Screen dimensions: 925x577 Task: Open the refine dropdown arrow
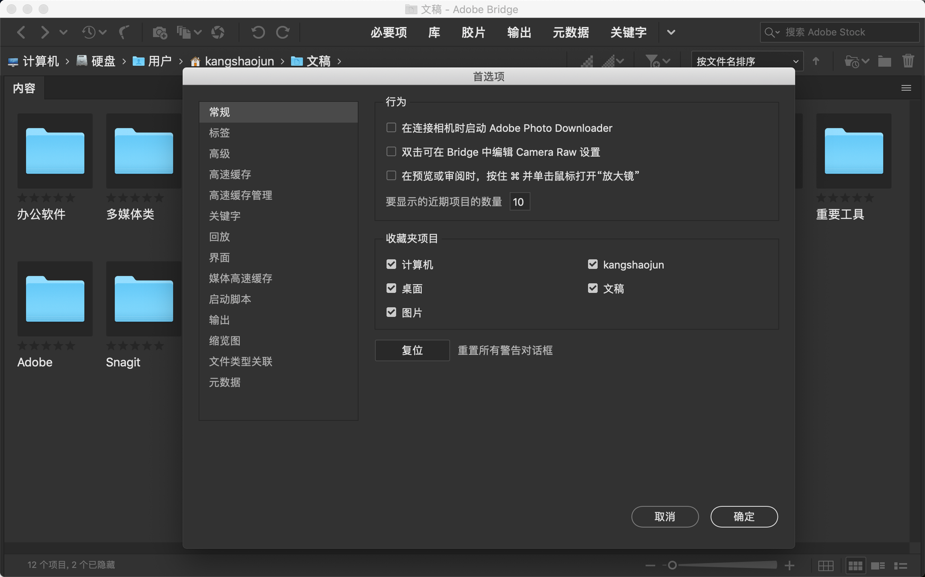click(x=198, y=32)
